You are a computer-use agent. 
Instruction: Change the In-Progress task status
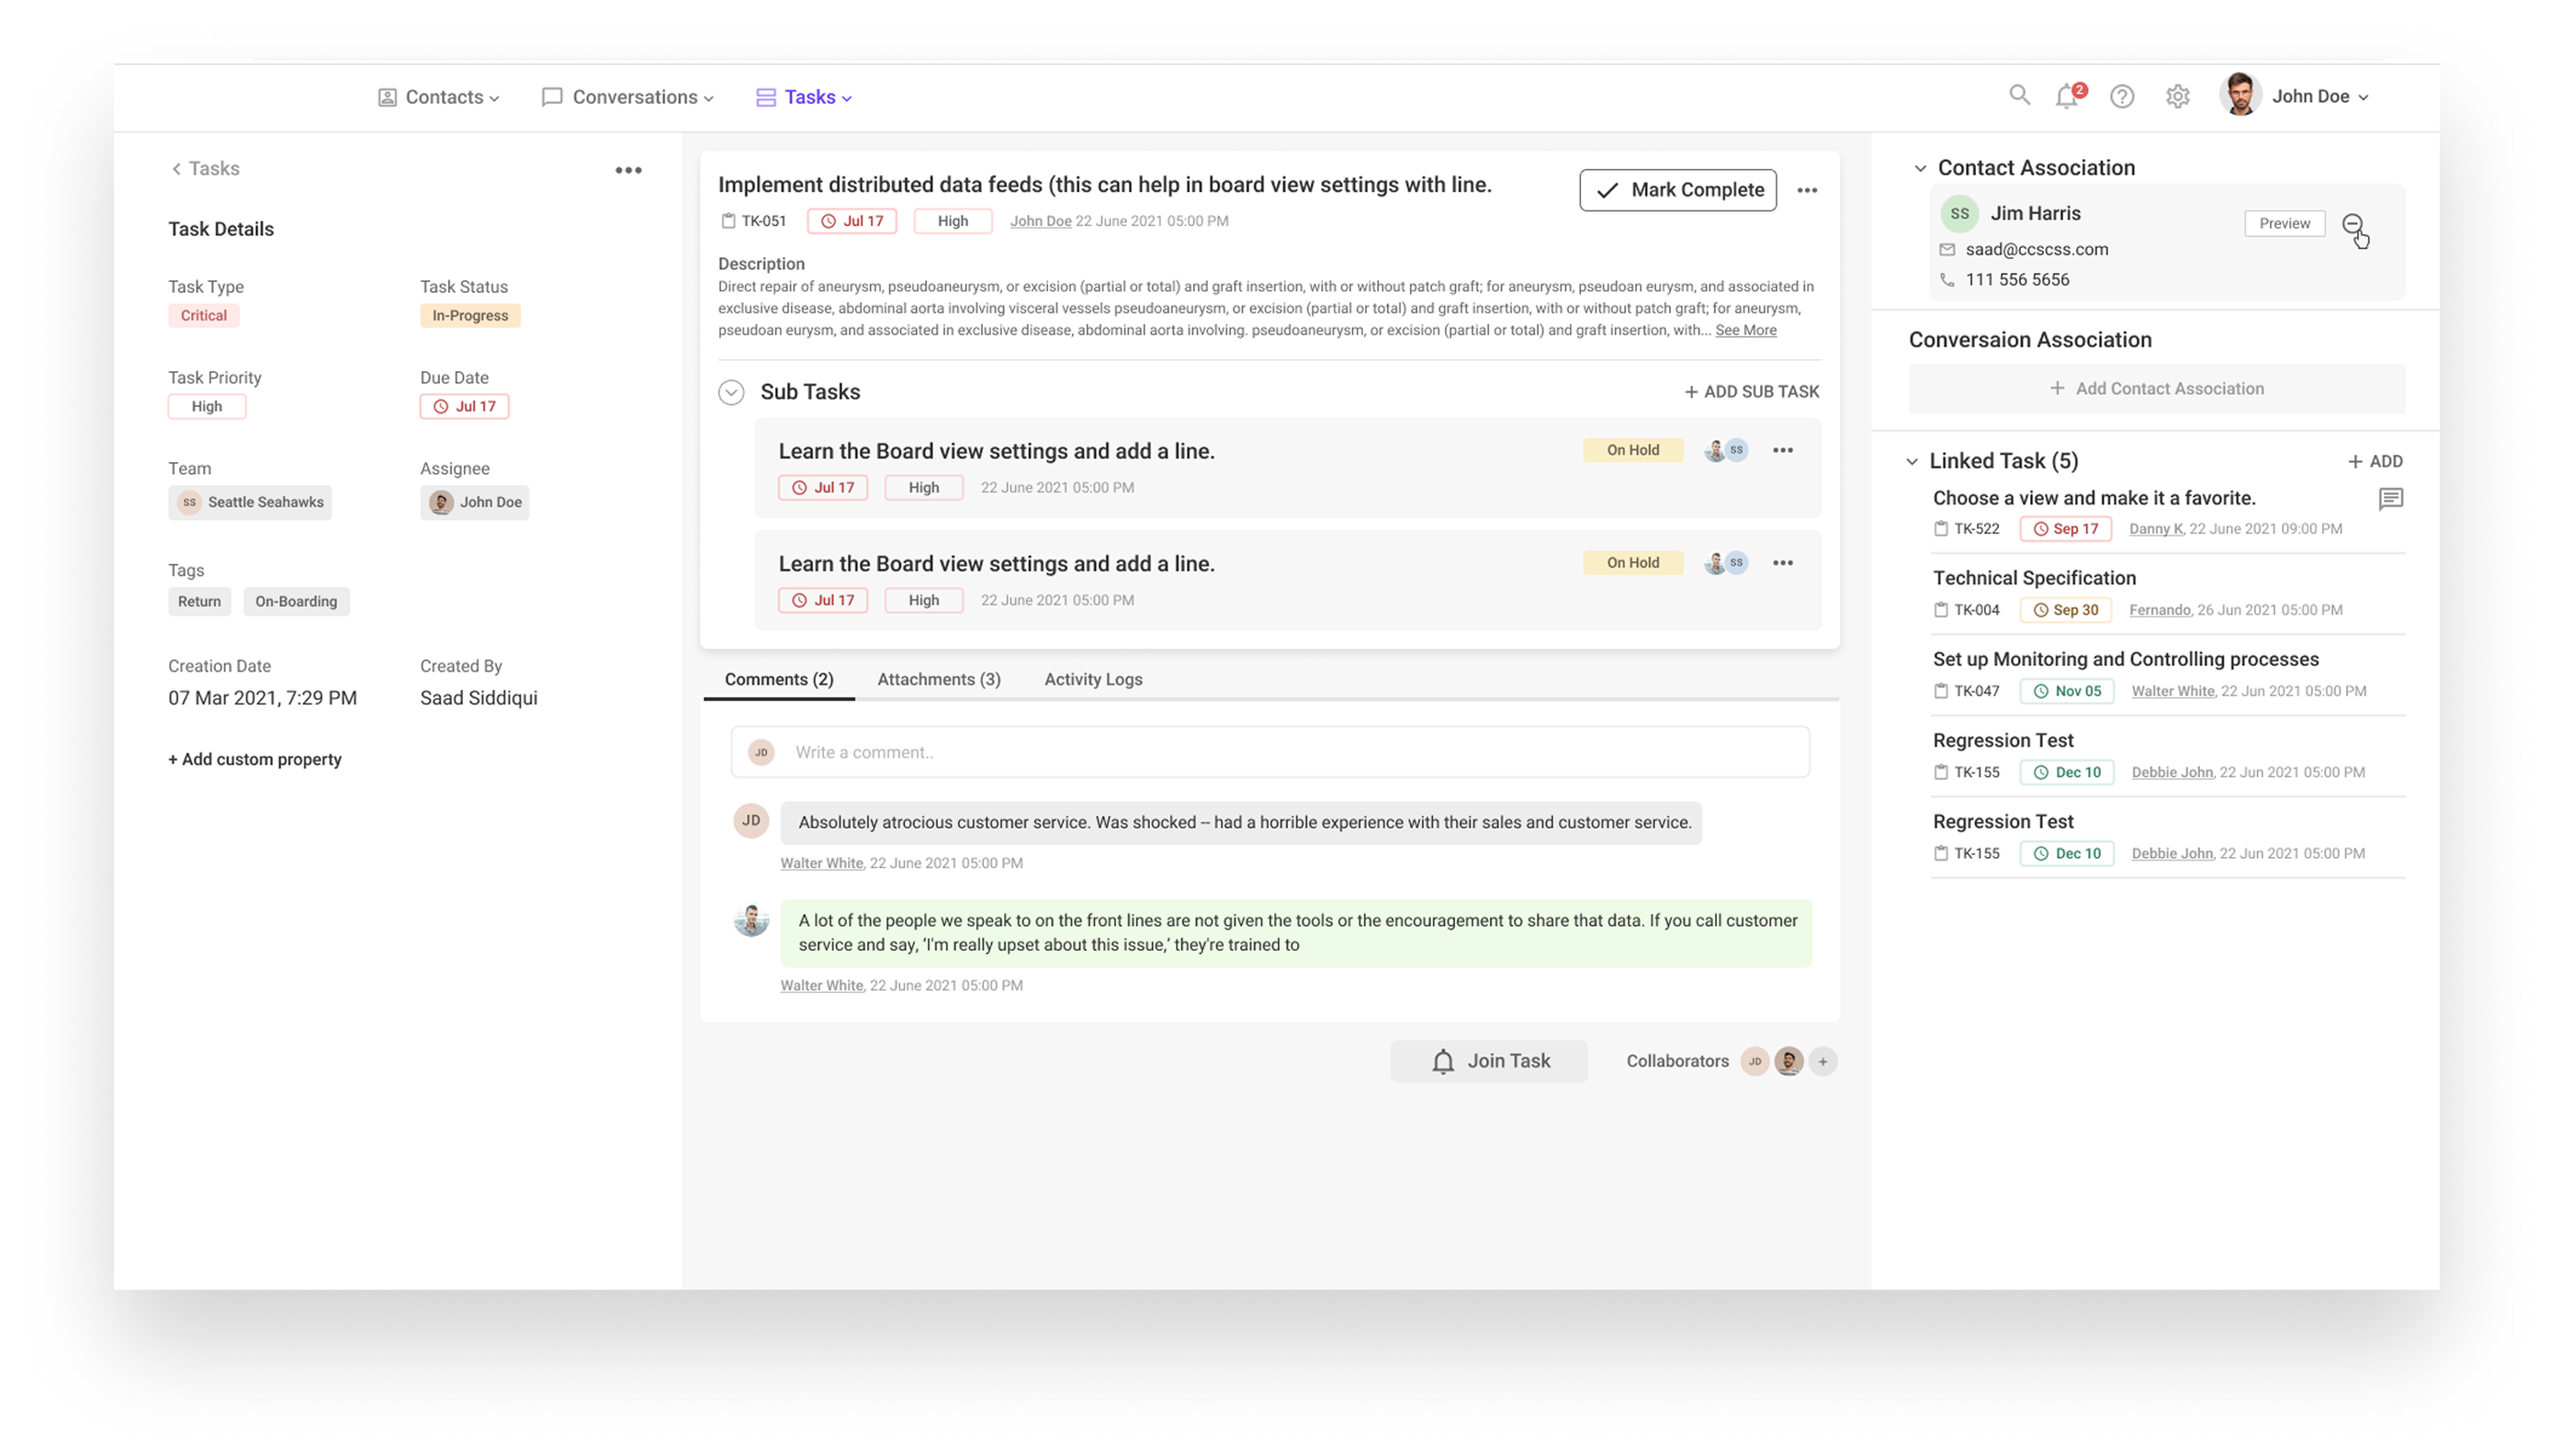point(470,315)
